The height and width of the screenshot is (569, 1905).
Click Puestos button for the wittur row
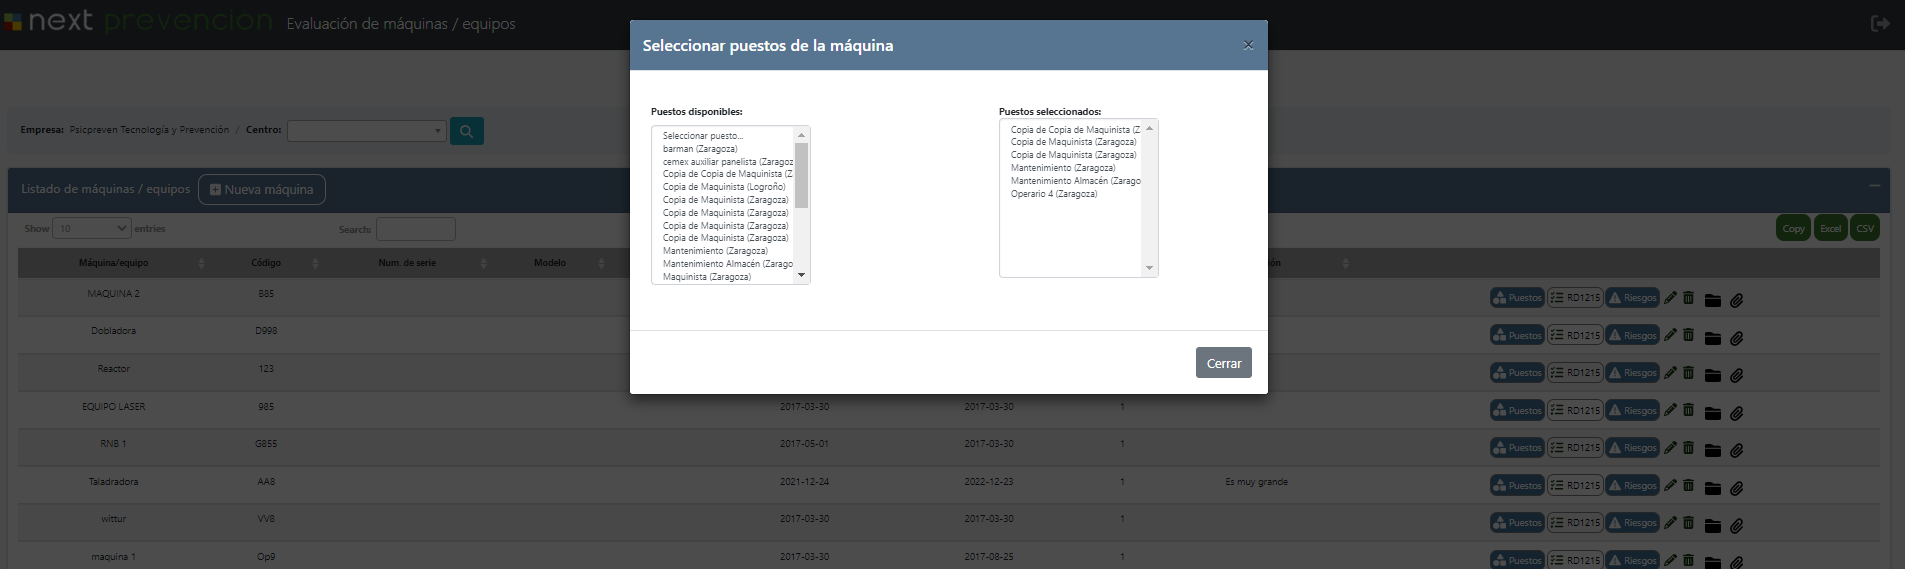click(1517, 523)
